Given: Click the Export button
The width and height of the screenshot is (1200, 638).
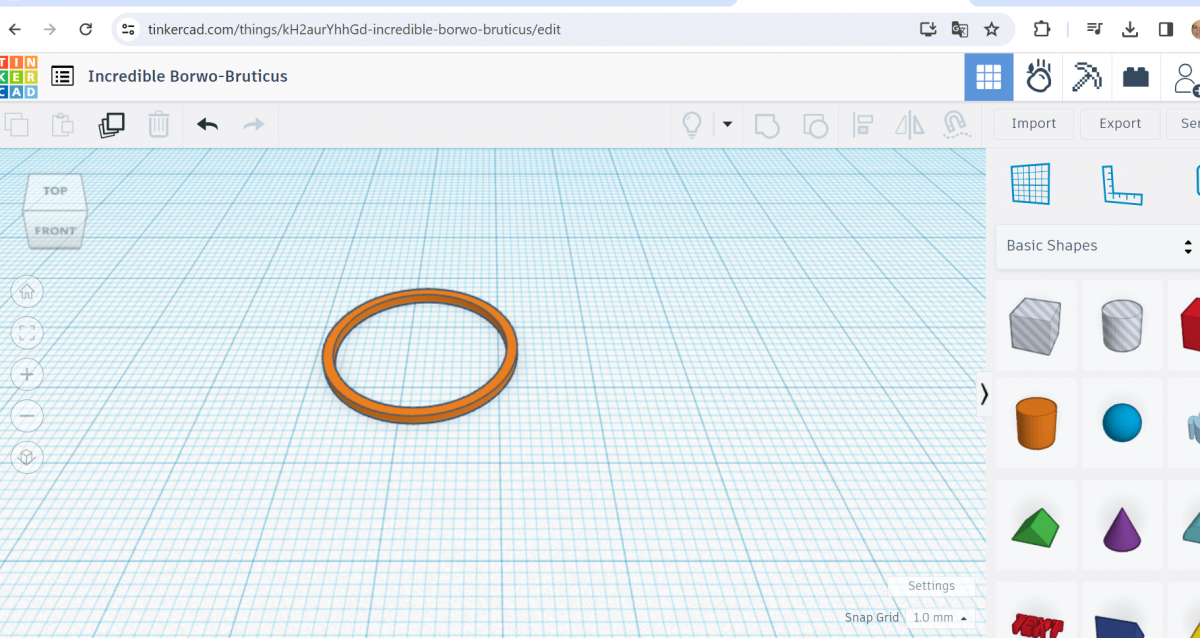Looking at the screenshot, I should coord(1119,123).
